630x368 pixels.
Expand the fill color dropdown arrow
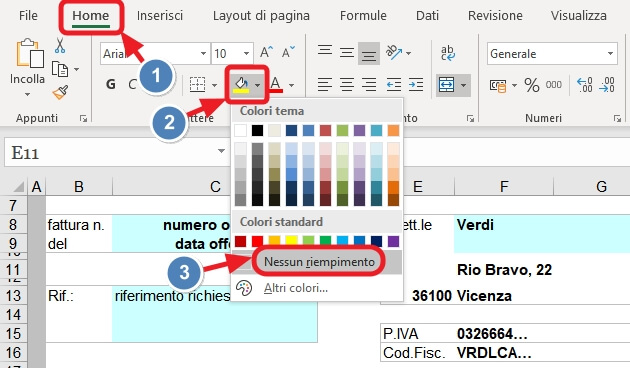tap(258, 85)
